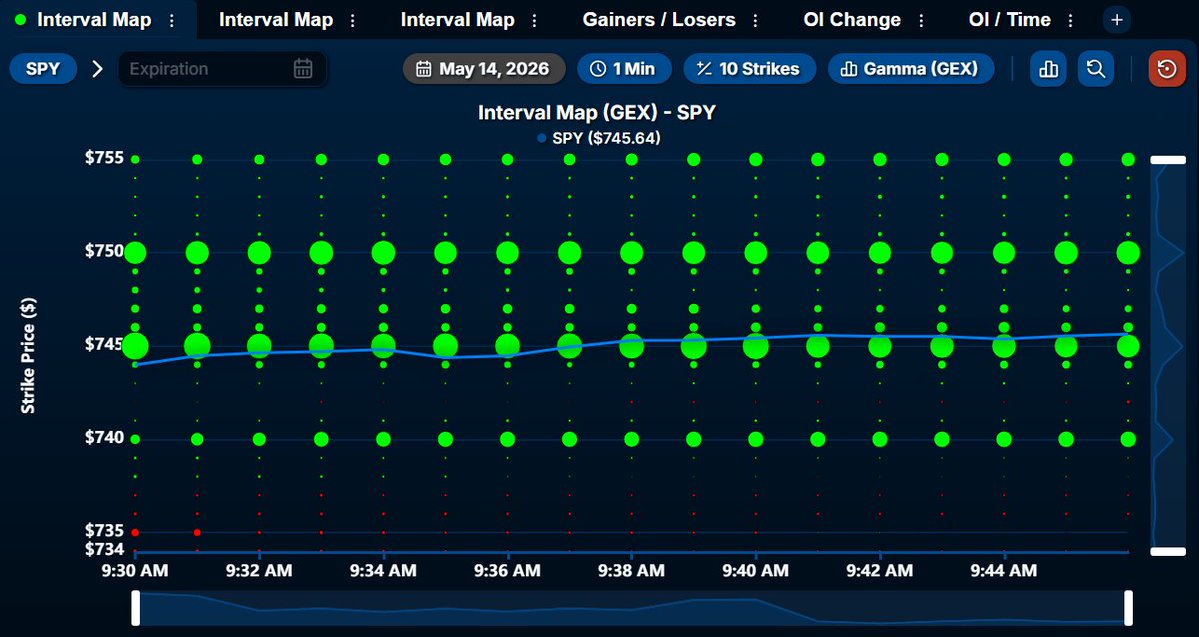Screen dimensions: 1199x637
Task: Click the red $735 bubble at 9:30 AM
Action: [x=135, y=532]
